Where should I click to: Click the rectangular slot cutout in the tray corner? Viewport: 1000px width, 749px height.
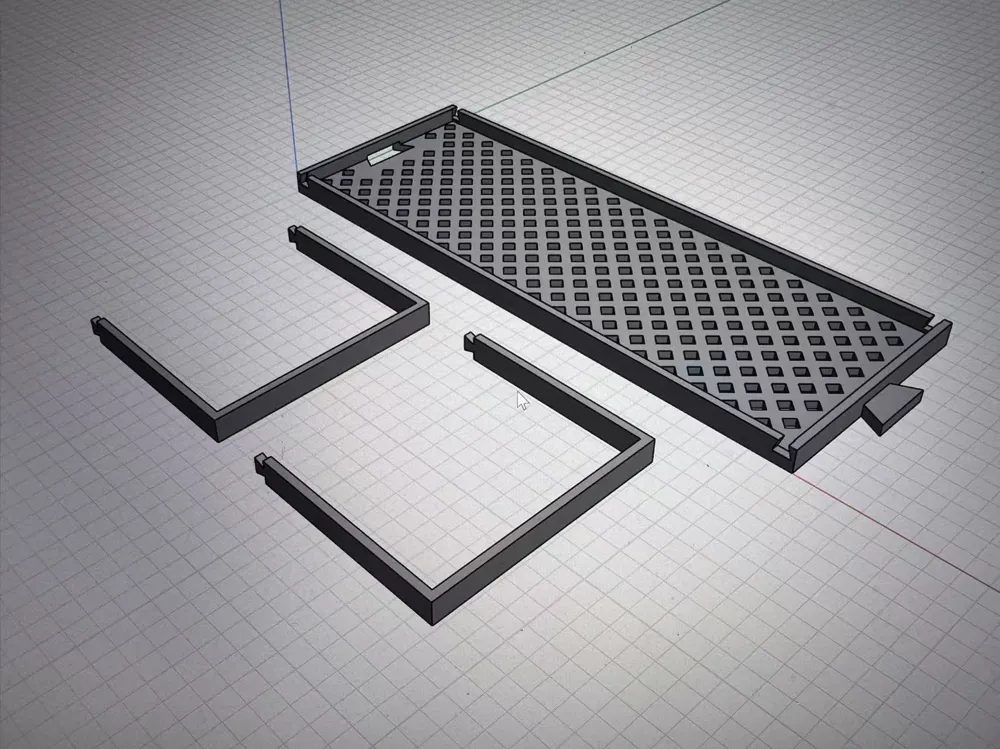tap(383, 155)
